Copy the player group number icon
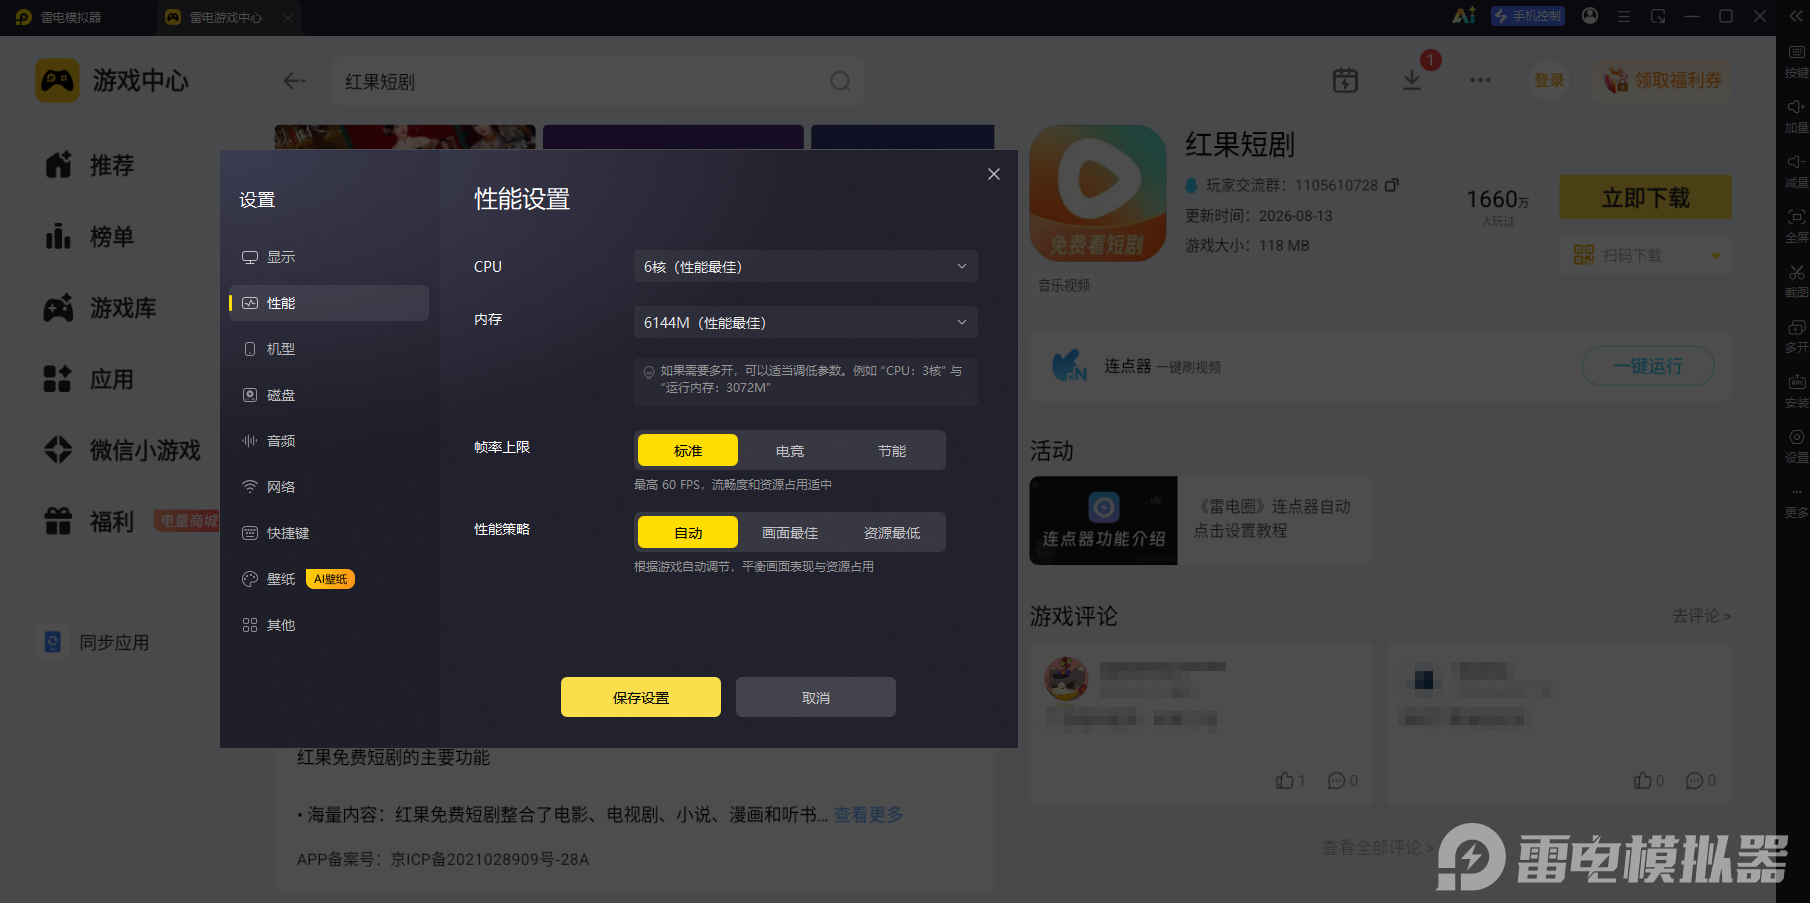 [1391, 185]
